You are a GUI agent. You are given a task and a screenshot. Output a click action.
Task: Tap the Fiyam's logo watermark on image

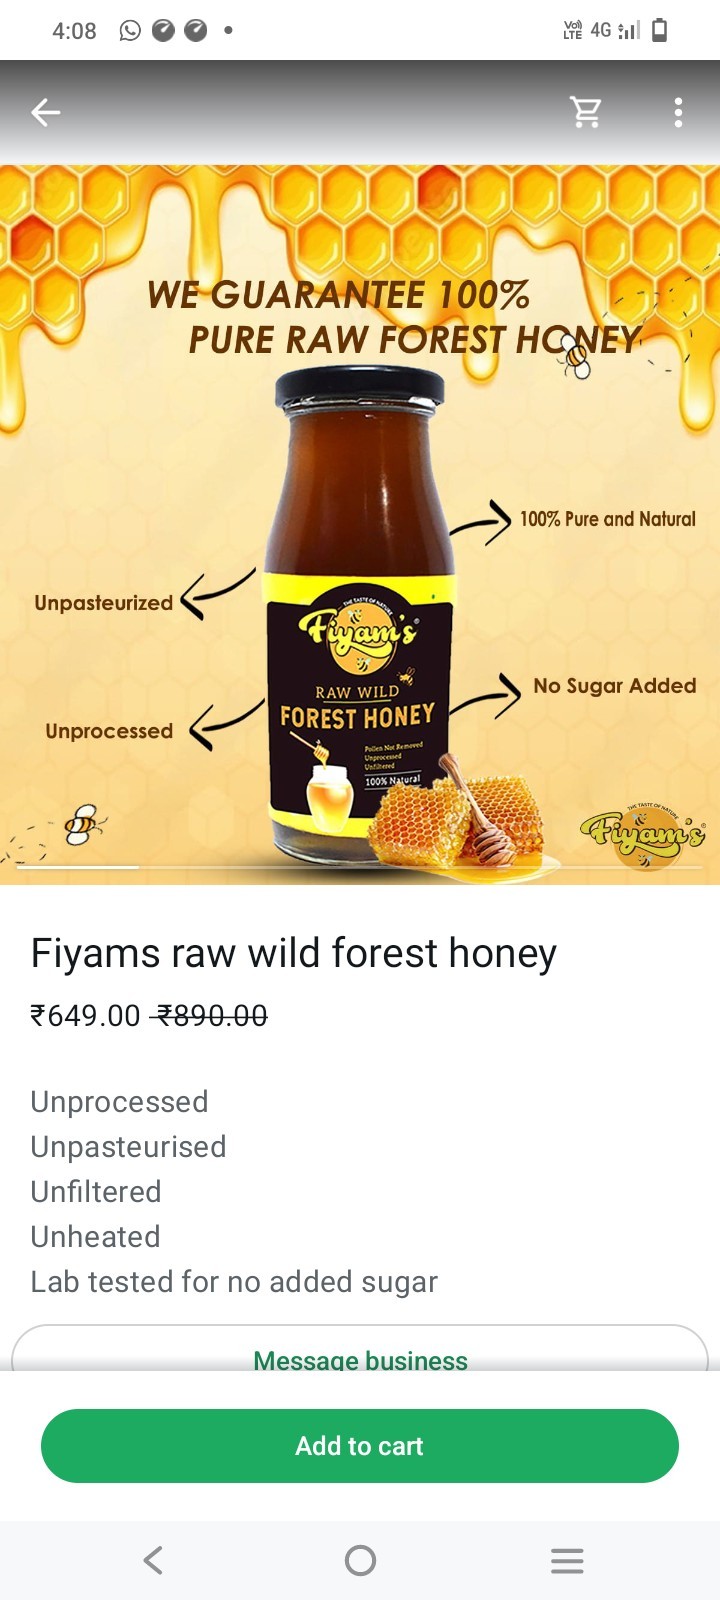[644, 832]
